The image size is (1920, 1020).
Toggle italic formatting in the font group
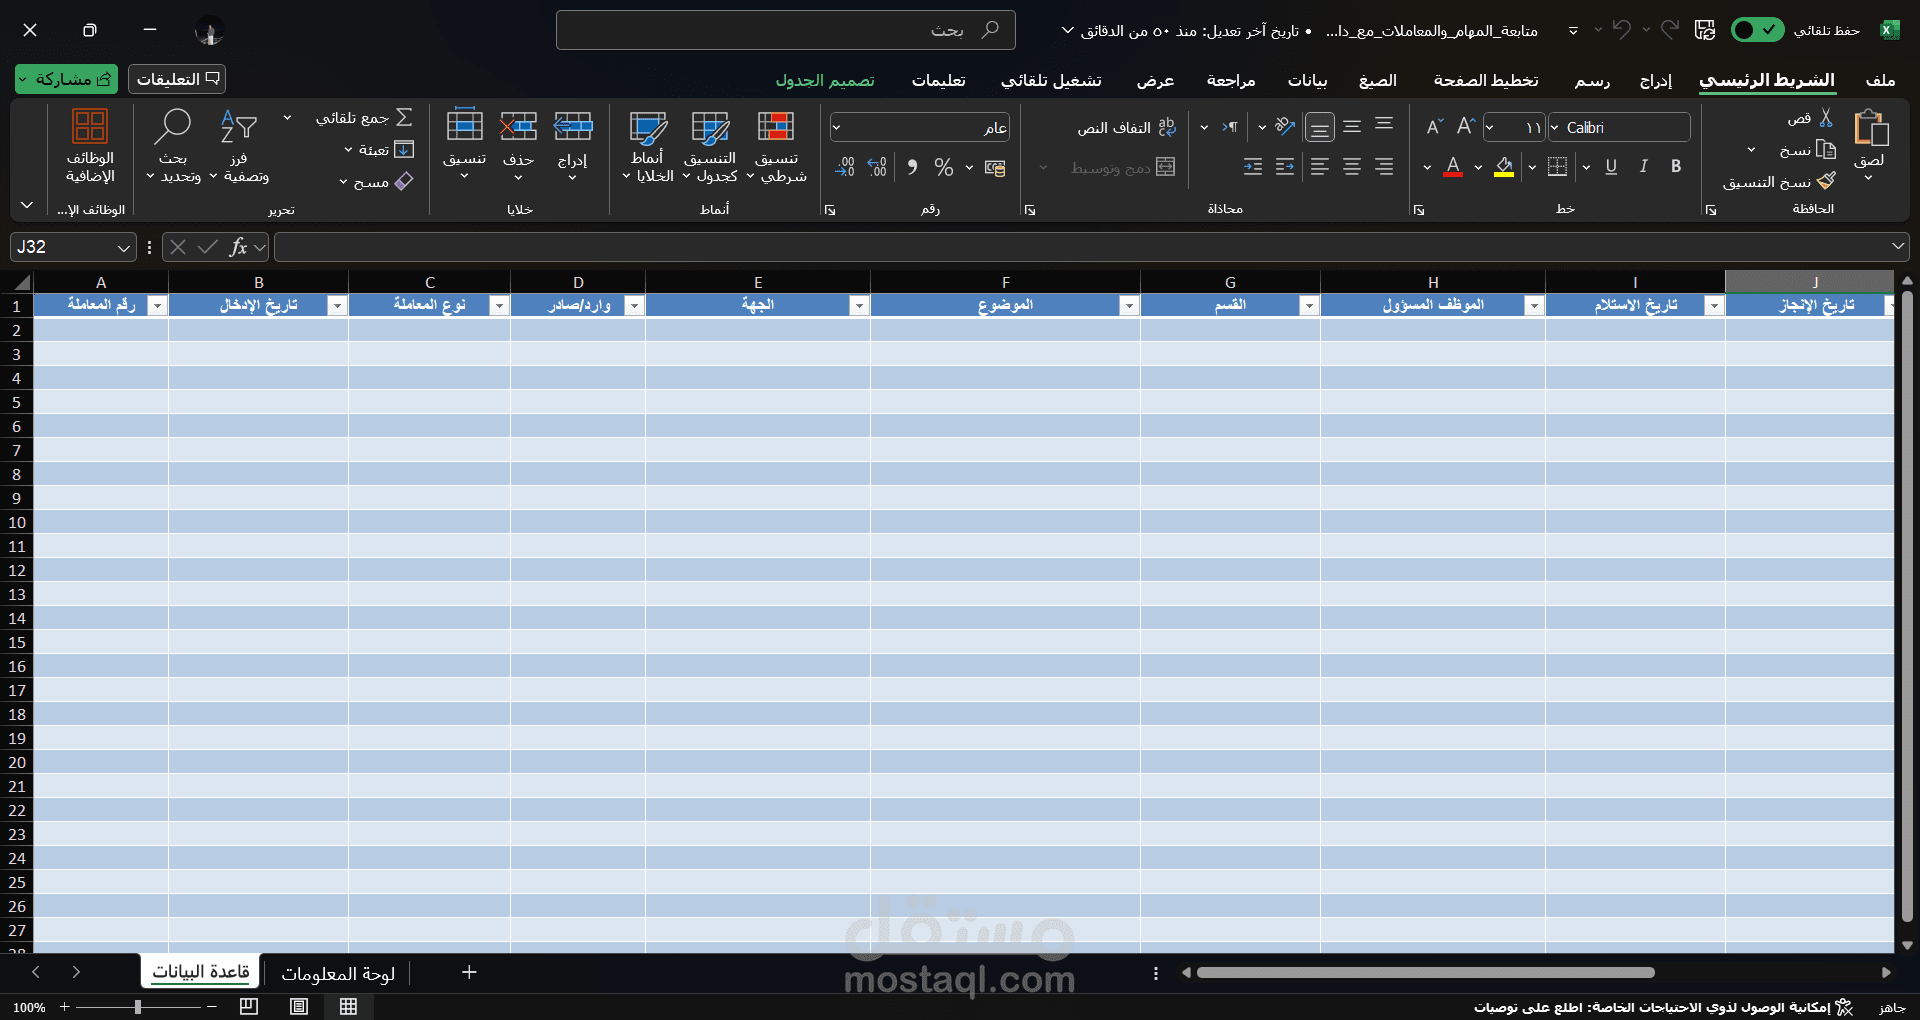pos(1643,167)
